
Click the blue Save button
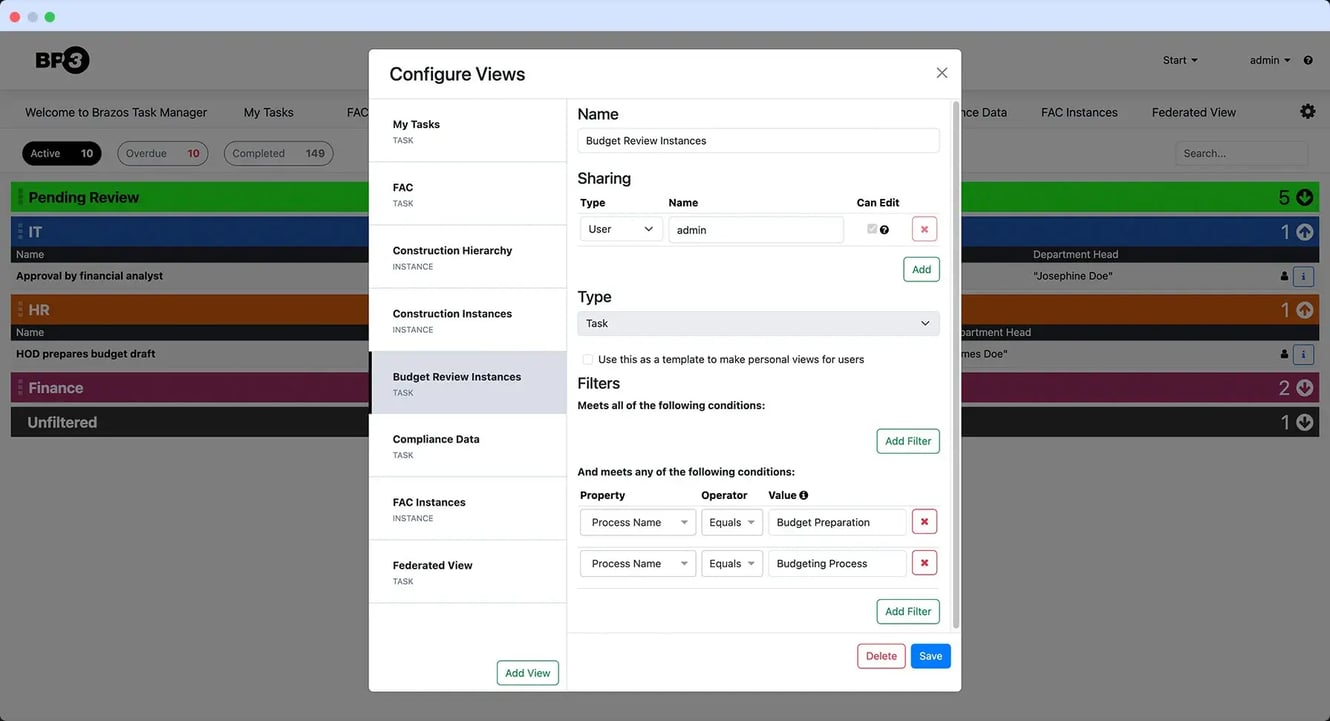tap(930, 656)
